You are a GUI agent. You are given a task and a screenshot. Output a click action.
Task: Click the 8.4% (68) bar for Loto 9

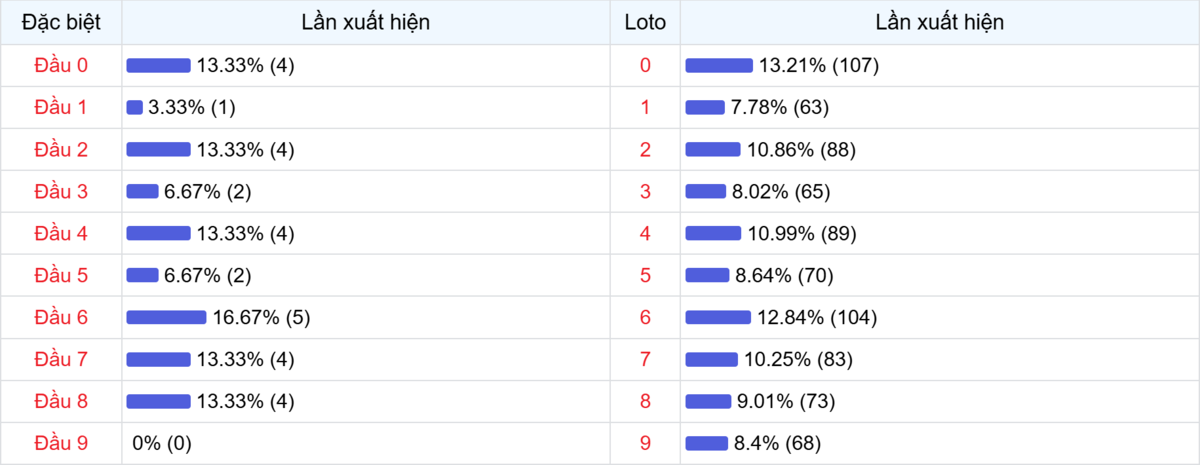point(707,443)
